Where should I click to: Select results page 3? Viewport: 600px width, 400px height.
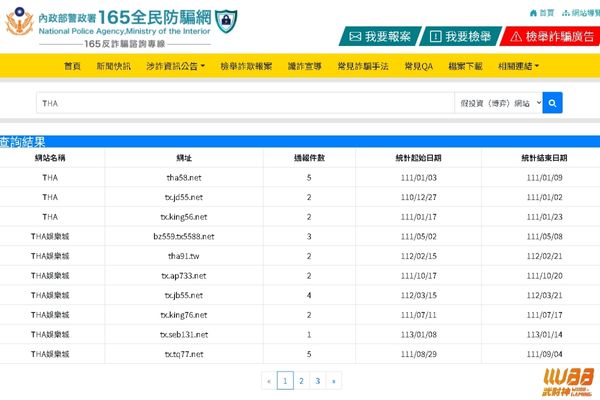318,380
